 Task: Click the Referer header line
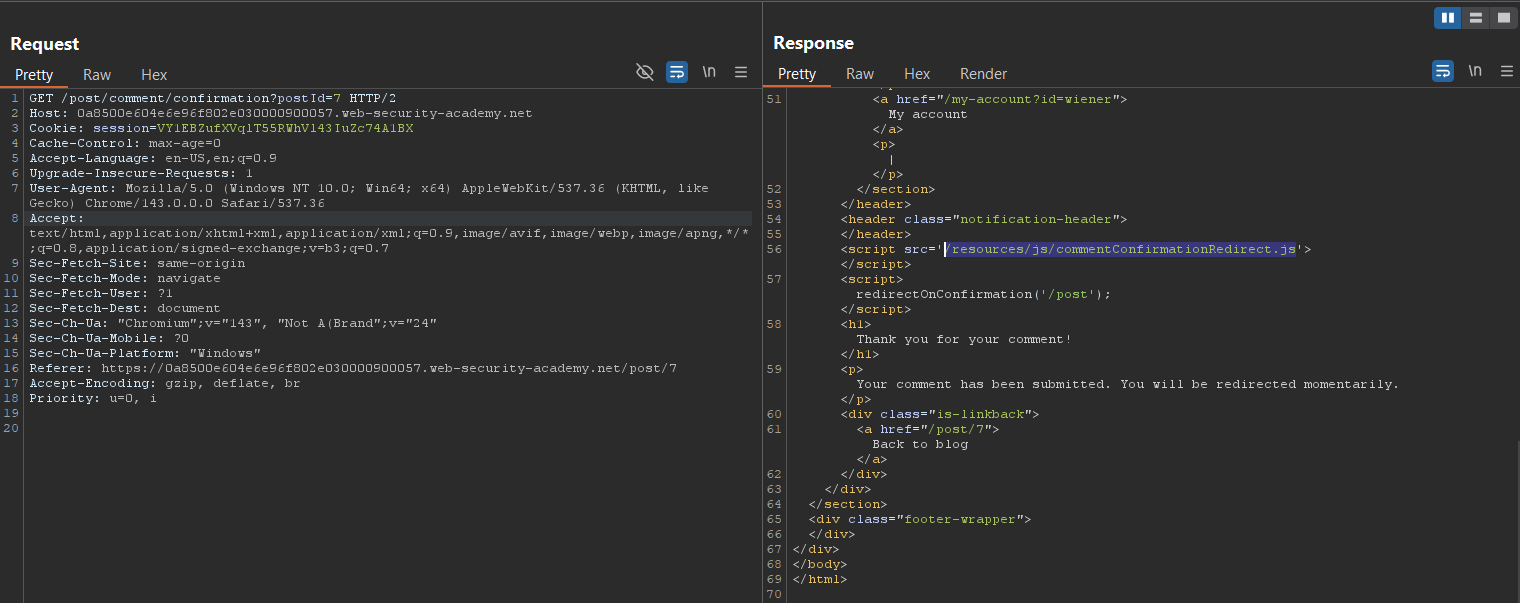point(353,369)
